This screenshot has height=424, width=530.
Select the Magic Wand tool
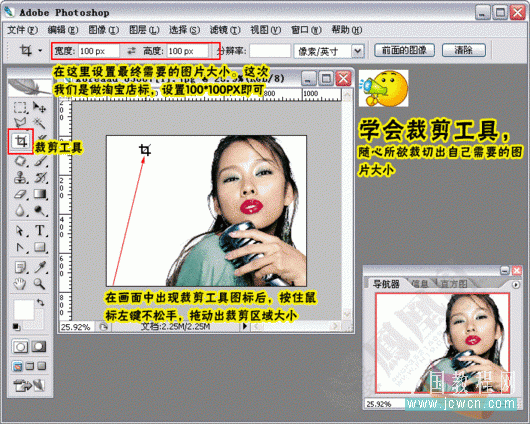(x=40, y=123)
